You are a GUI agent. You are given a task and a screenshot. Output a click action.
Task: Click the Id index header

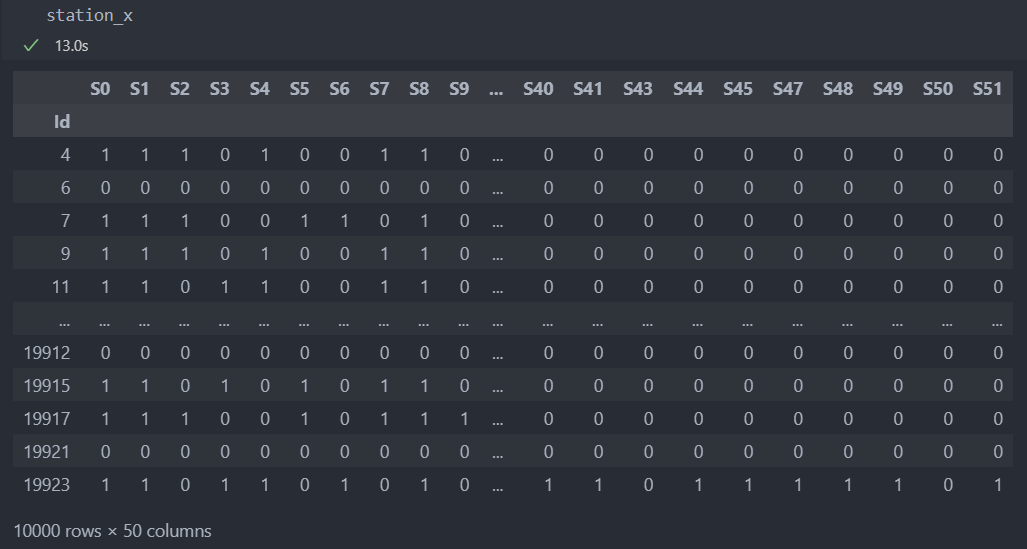click(x=62, y=122)
